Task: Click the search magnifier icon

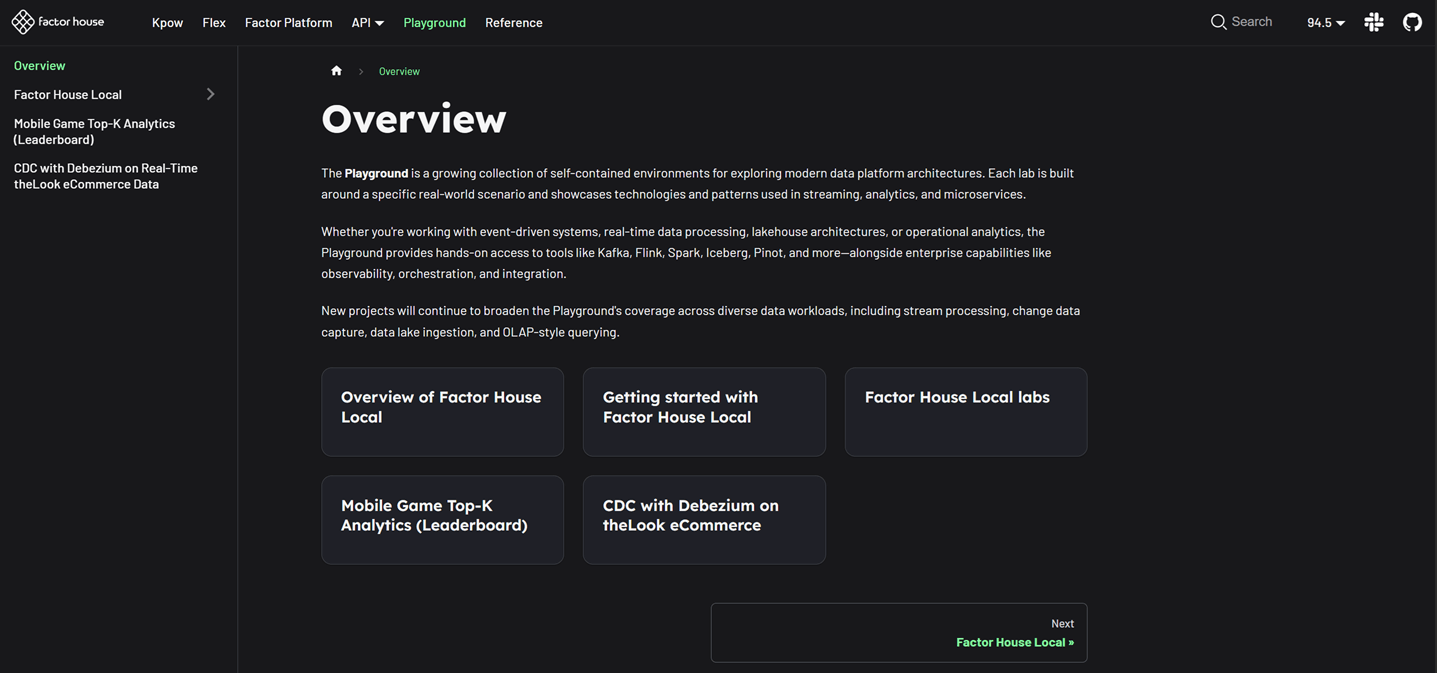Action: tap(1218, 22)
